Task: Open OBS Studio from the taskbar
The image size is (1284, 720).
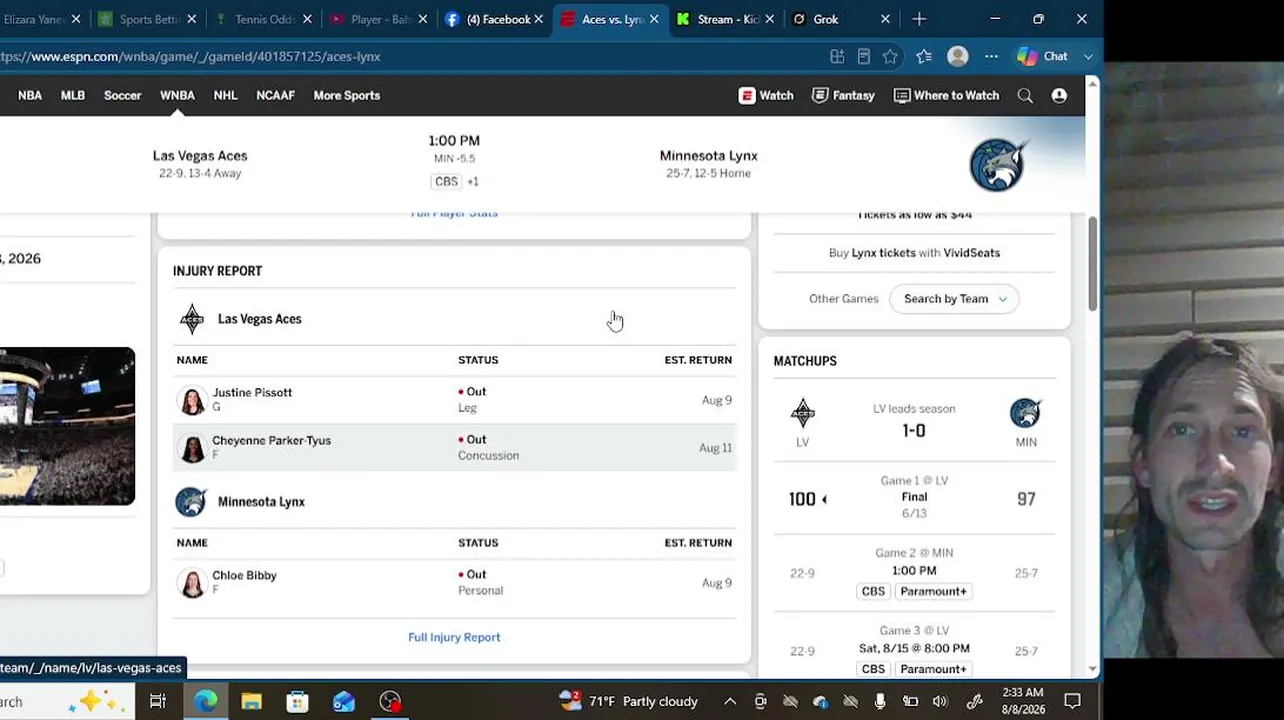Action: [390, 701]
